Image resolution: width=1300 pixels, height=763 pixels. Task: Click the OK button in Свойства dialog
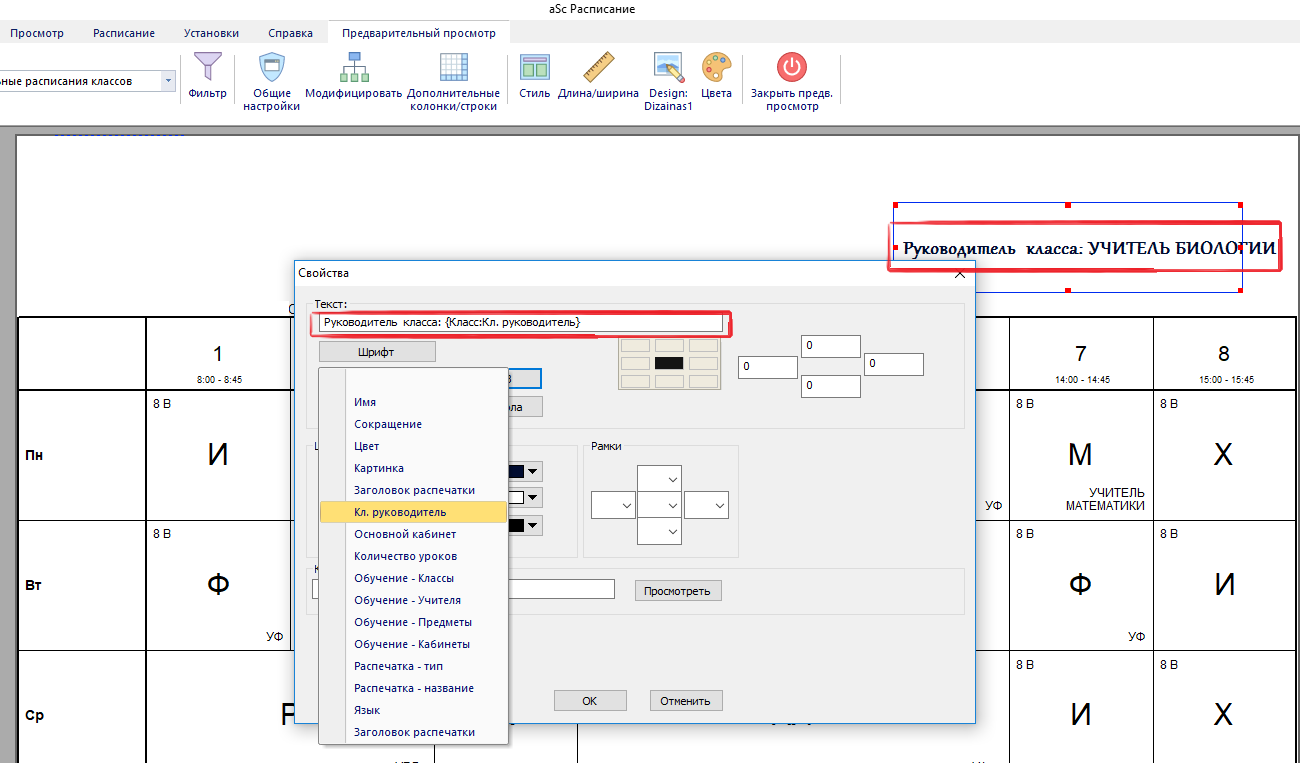(x=590, y=701)
